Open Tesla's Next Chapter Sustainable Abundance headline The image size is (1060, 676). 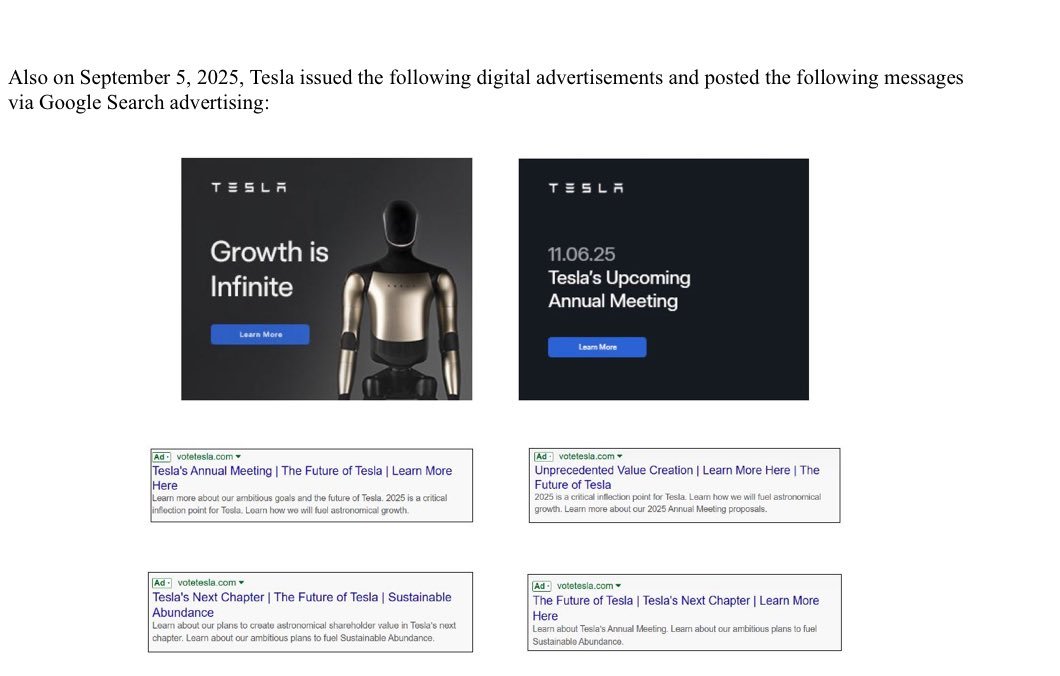302,604
